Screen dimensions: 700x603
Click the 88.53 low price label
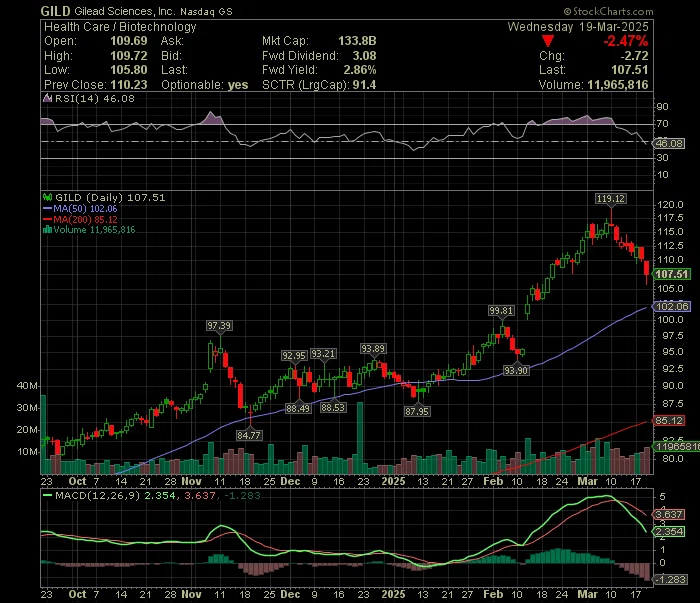[x=333, y=408]
